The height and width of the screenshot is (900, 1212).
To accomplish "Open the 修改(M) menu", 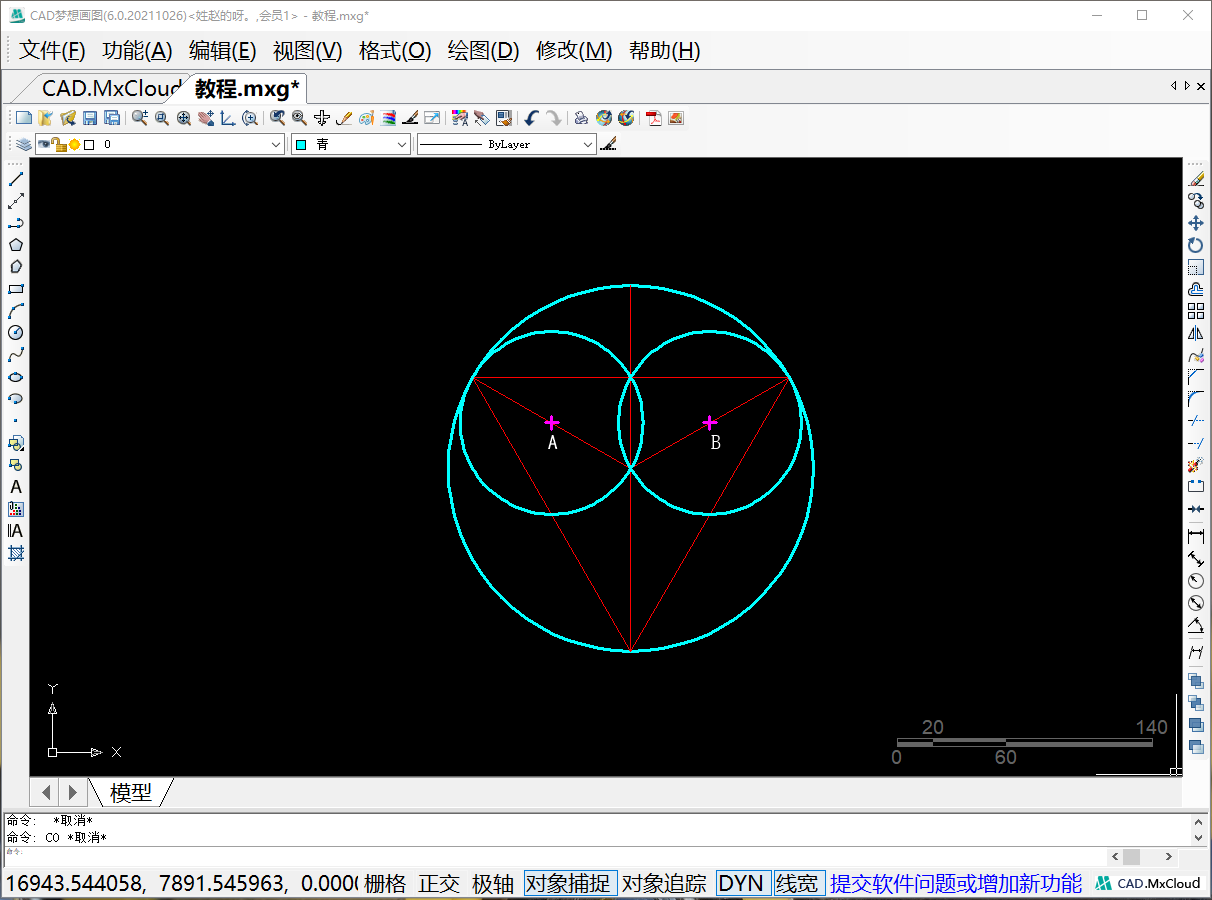I will [x=574, y=51].
